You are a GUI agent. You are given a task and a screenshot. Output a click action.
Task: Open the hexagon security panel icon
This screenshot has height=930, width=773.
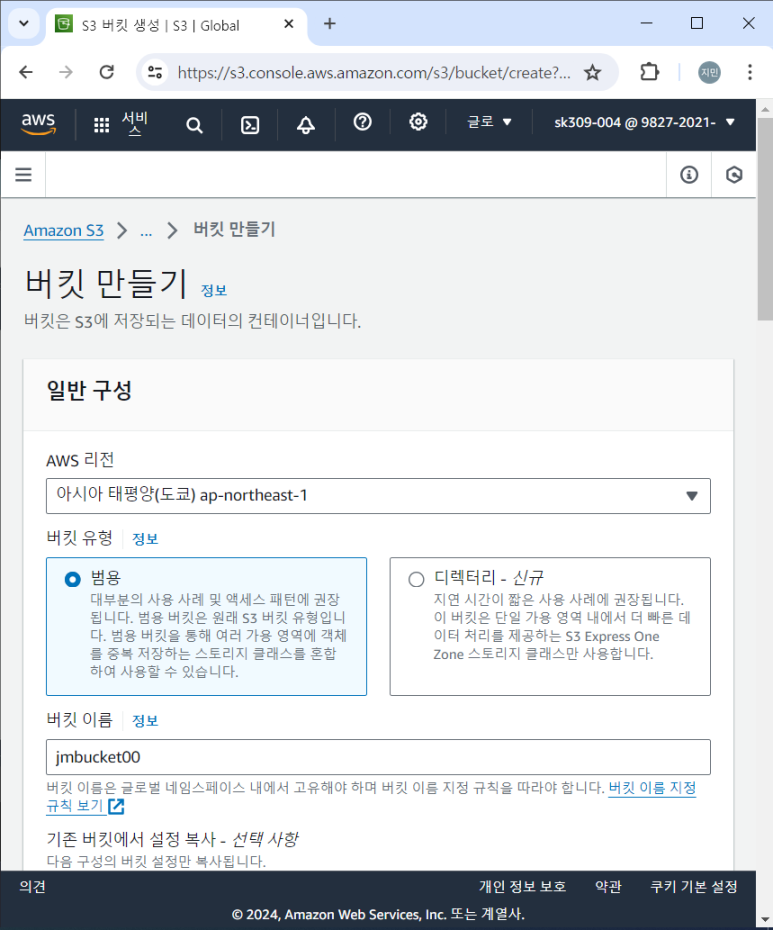[x=734, y=174]
